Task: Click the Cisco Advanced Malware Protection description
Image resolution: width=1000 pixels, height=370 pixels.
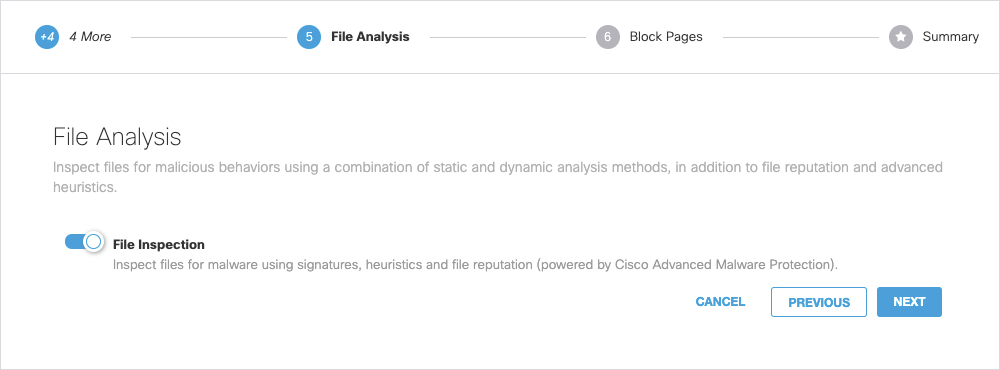Action: tap(475, 264)
